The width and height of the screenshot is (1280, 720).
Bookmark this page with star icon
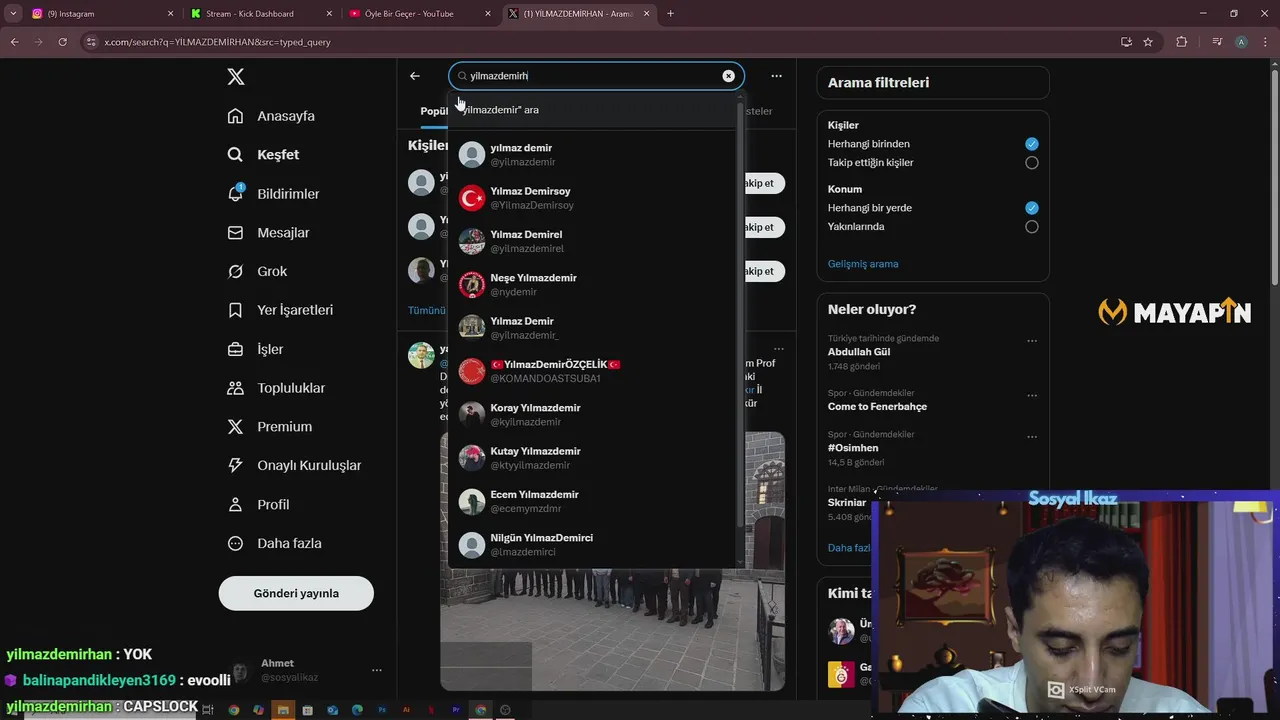[x=1148, y=42]
